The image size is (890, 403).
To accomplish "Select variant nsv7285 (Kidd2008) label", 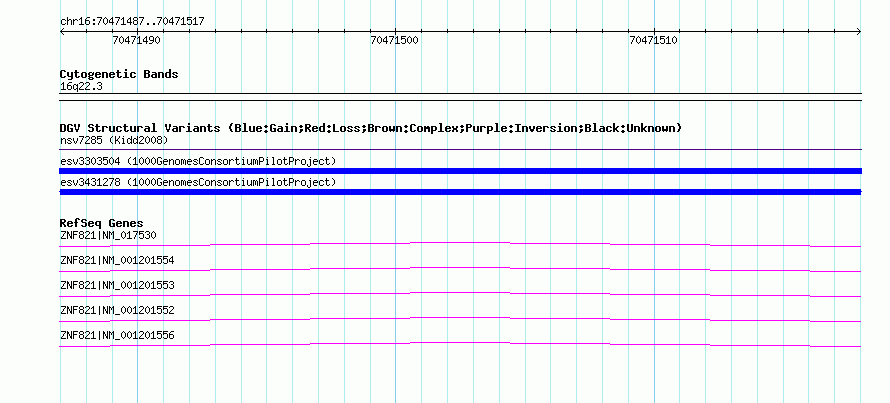I will coord(114,140).
